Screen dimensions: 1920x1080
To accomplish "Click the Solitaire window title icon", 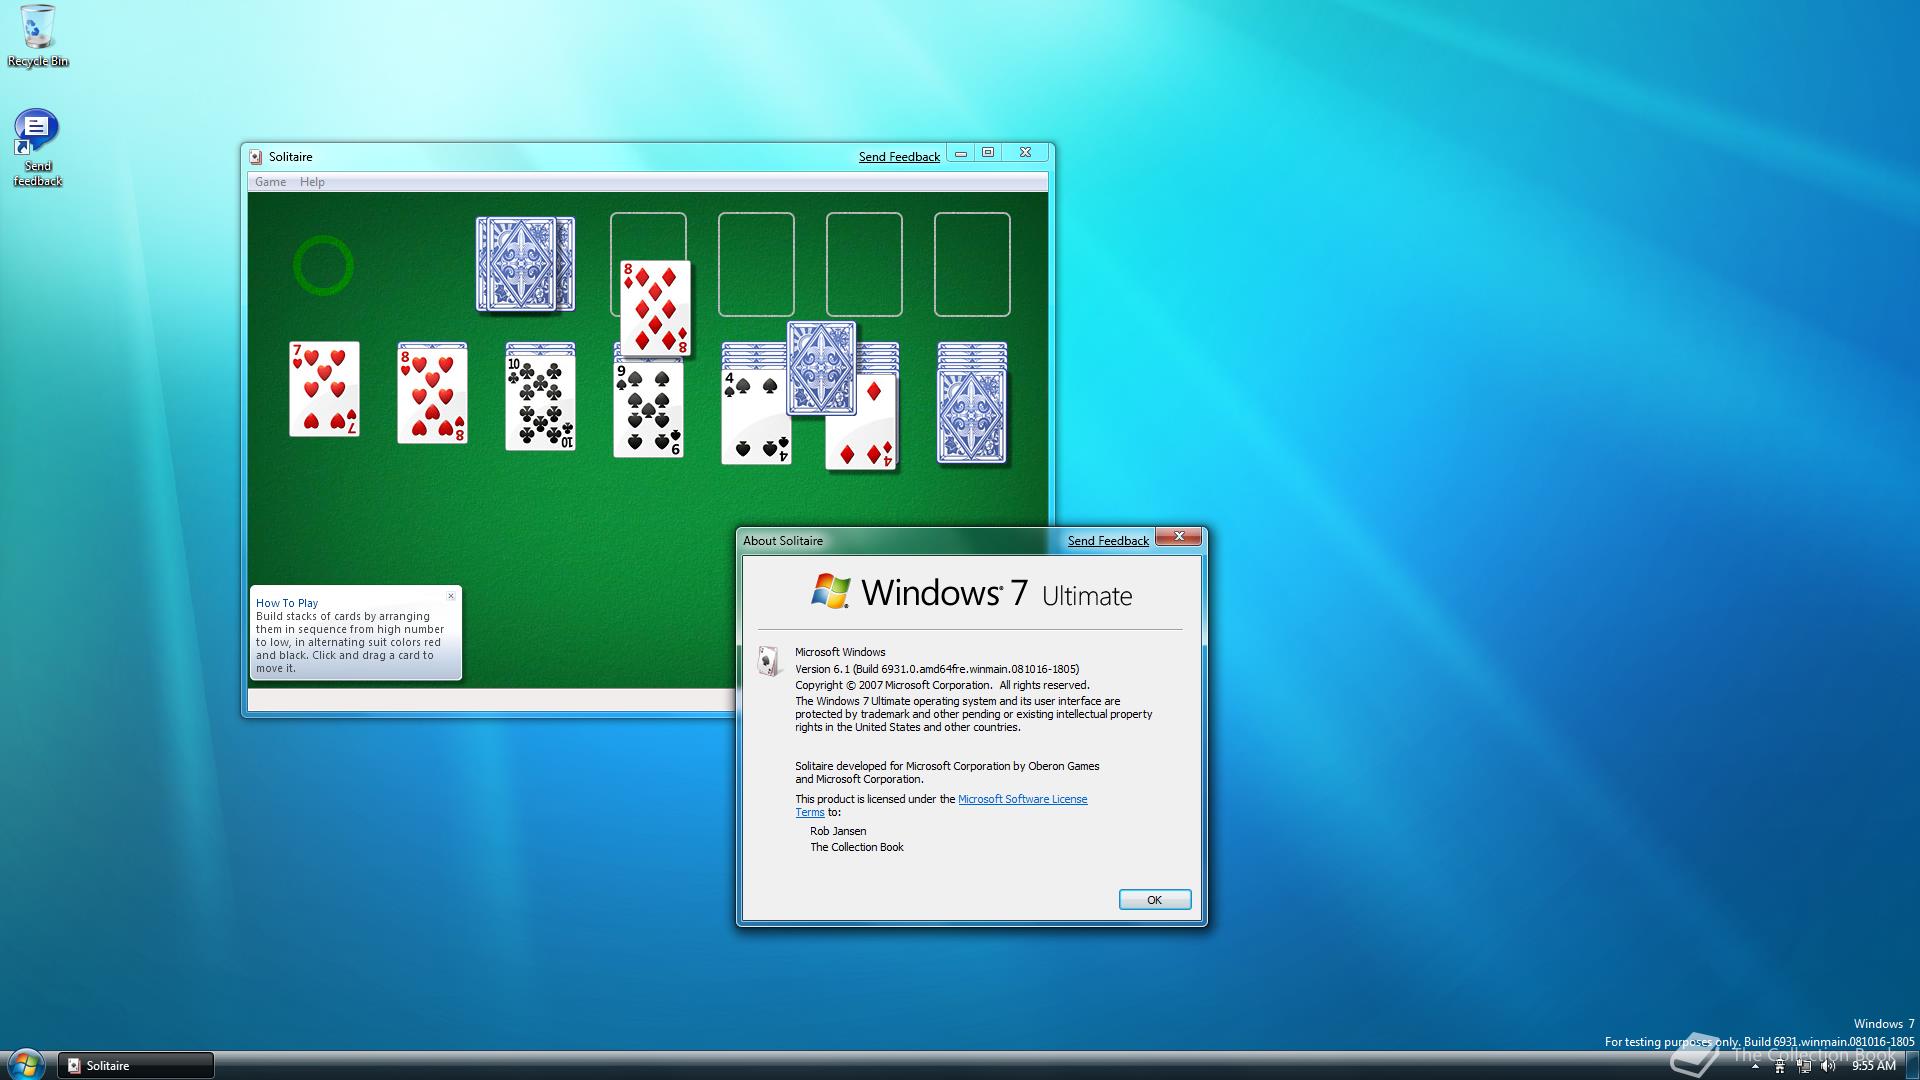I will click(x=256, y=157).
